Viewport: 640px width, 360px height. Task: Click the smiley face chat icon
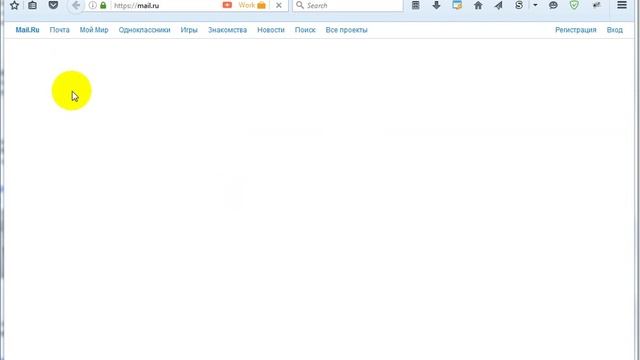pyautogui.click(x=553, y=5)
